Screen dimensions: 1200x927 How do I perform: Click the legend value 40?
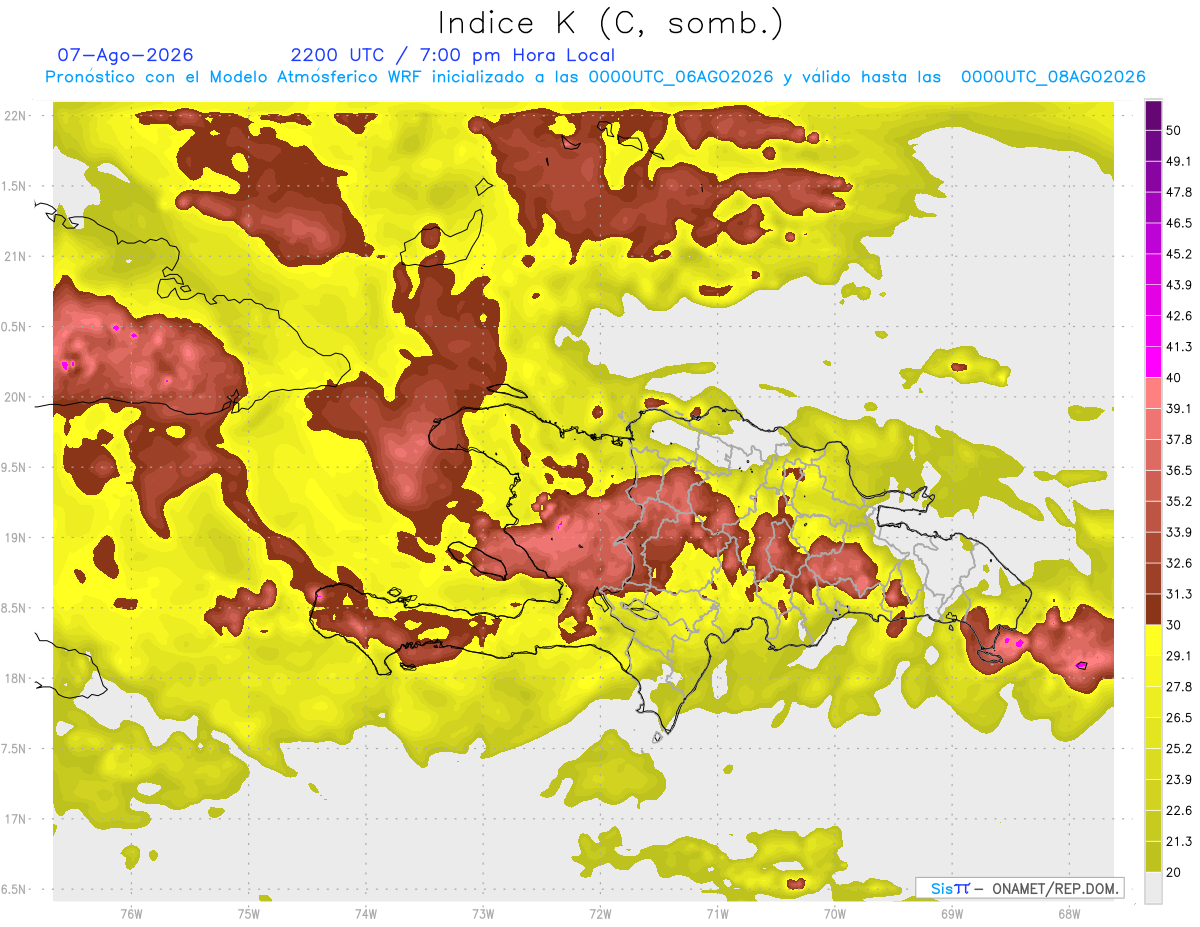tap(1176, 378)
